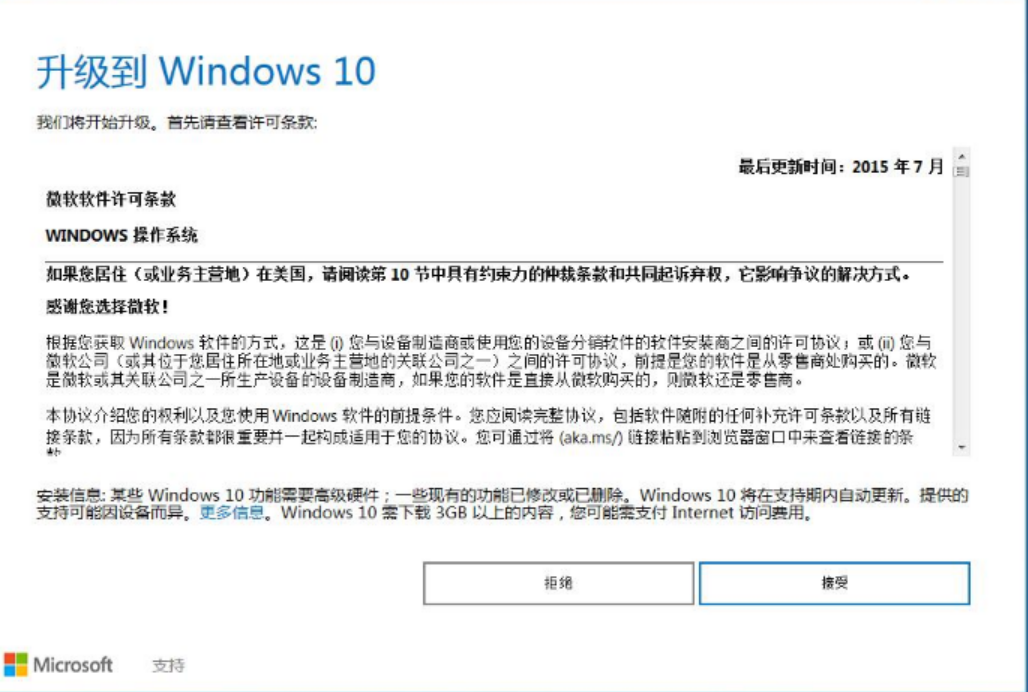1028x692 pixels.
Task: Click the 我们将开始升级 subtitle line
Action: [177, 123]
